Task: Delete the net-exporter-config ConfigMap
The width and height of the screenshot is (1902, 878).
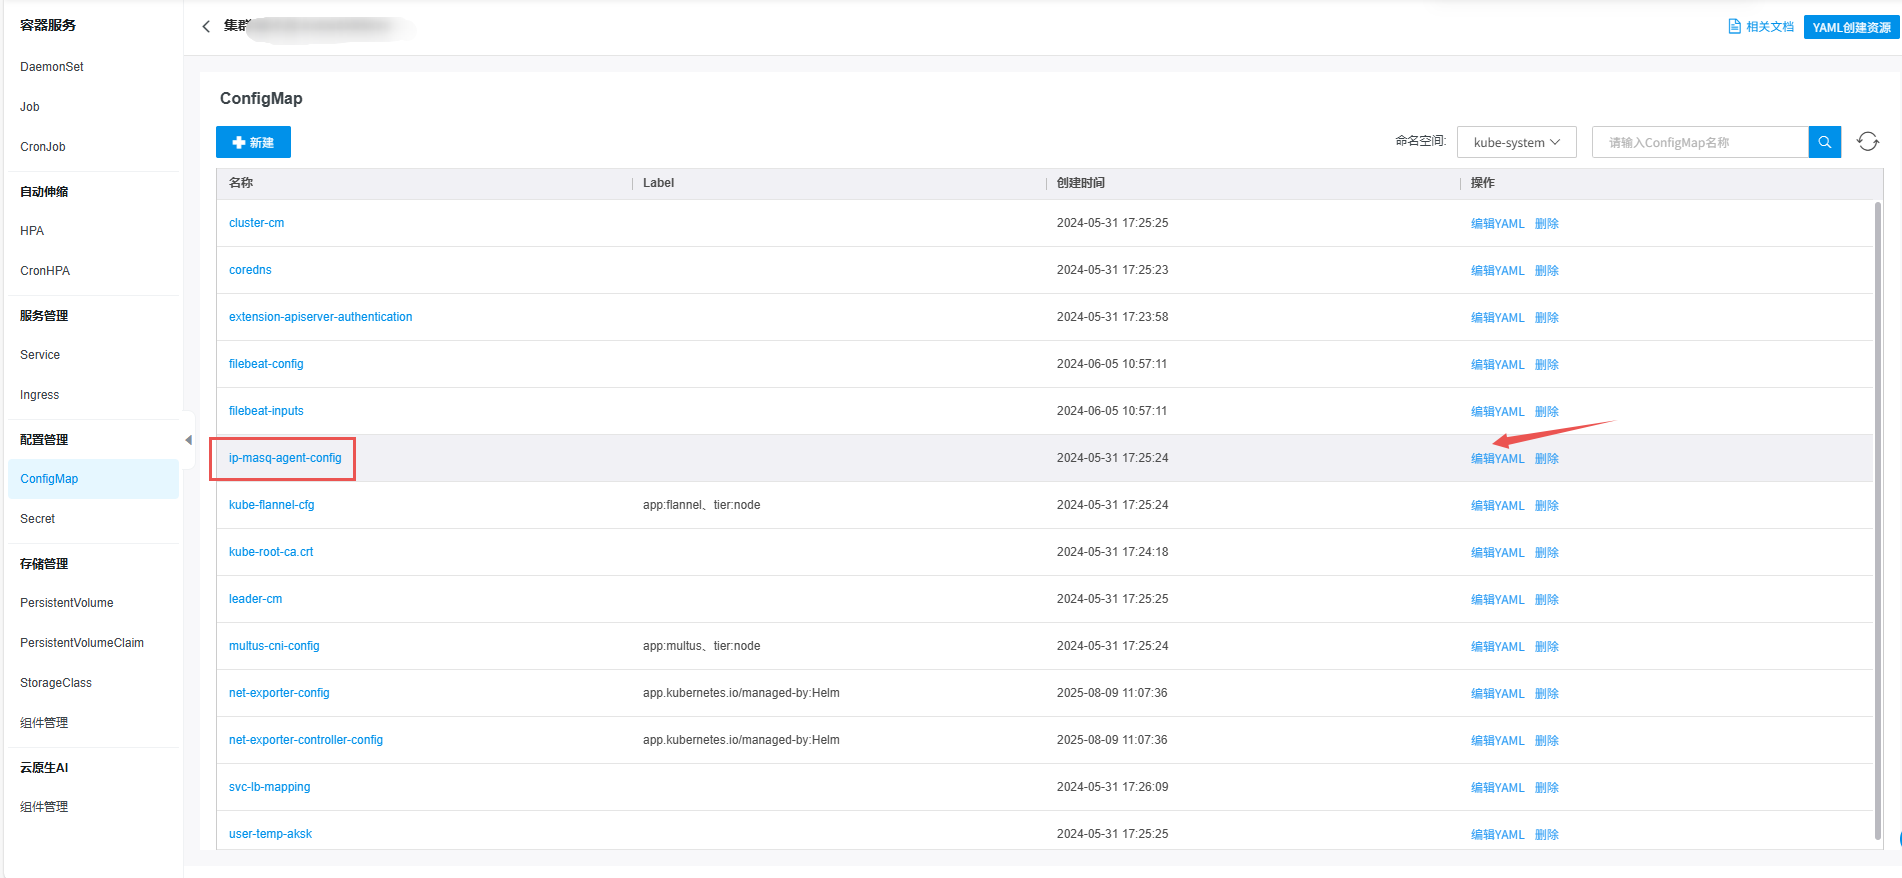Action: pos(1547,694)
